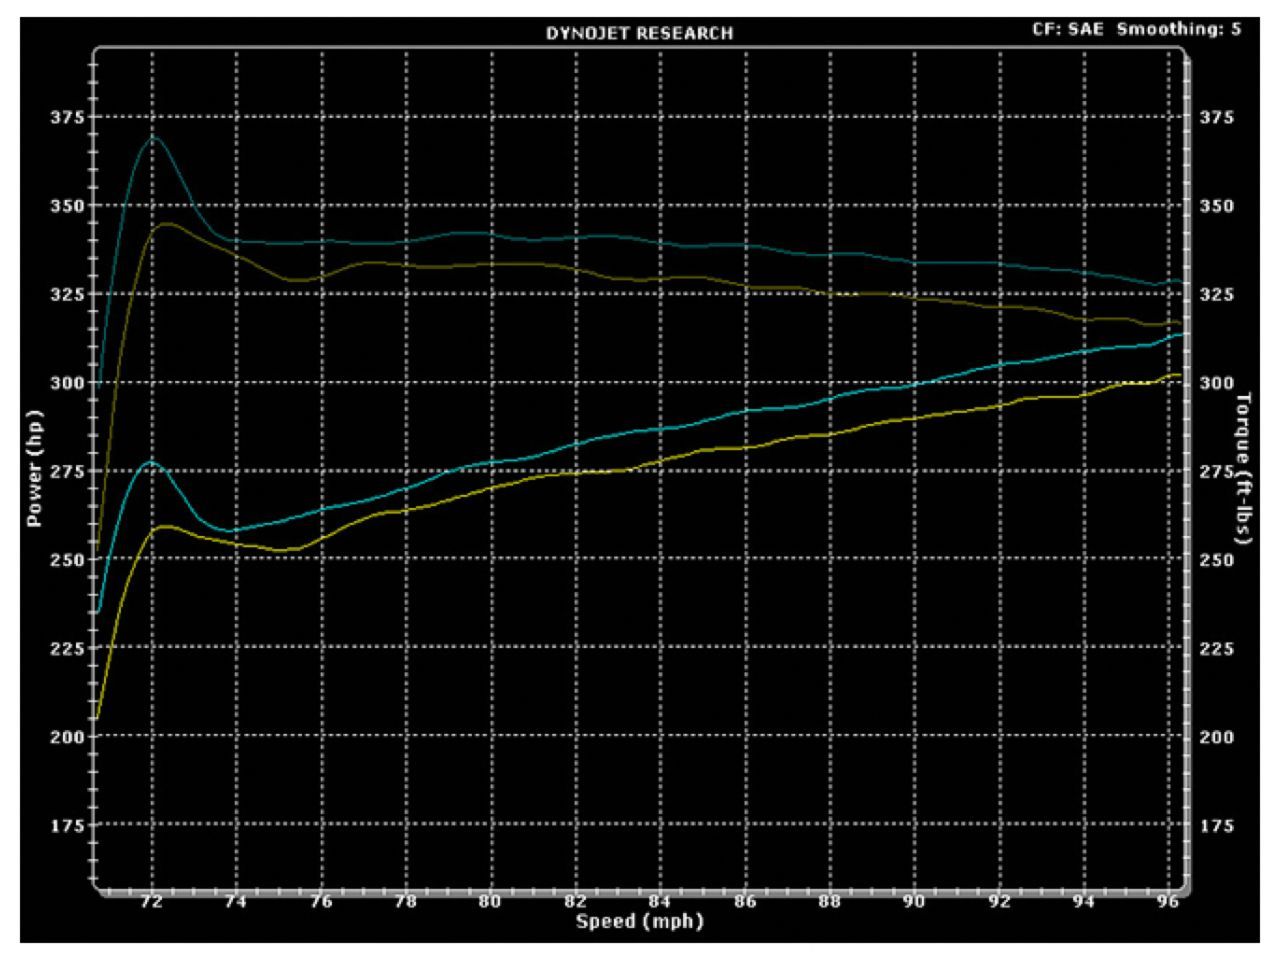Click the Speed (mph) axis title

pos(639,921)
